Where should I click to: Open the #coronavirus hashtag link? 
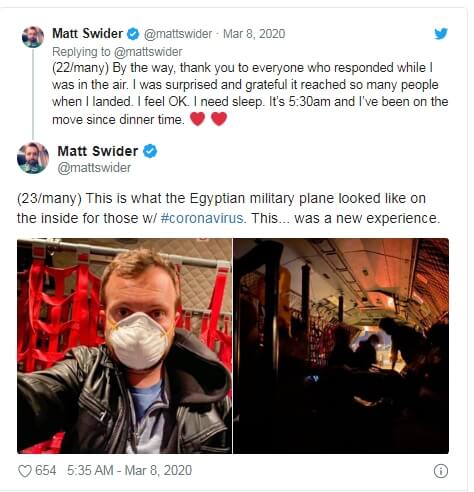(202, 218)
